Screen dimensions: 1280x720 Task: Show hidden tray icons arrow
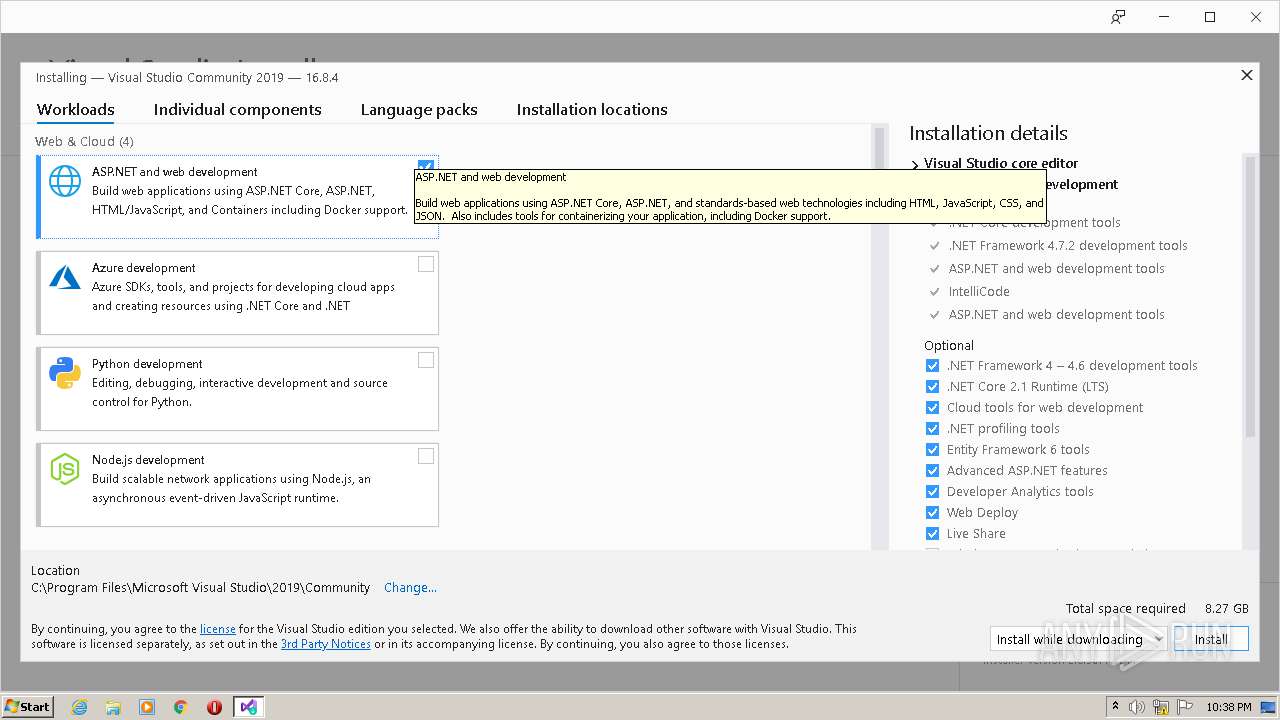click(x=1116, y=706)
